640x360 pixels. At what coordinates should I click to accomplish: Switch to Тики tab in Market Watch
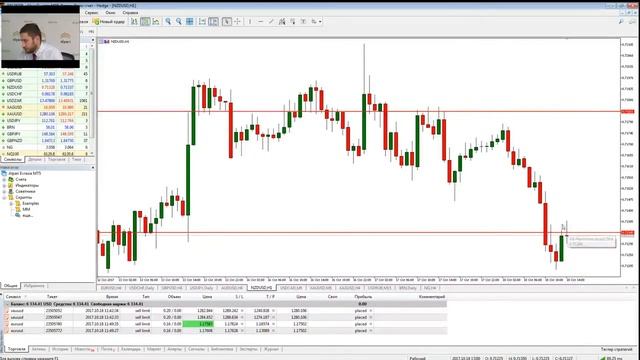[x=76, y=159]
